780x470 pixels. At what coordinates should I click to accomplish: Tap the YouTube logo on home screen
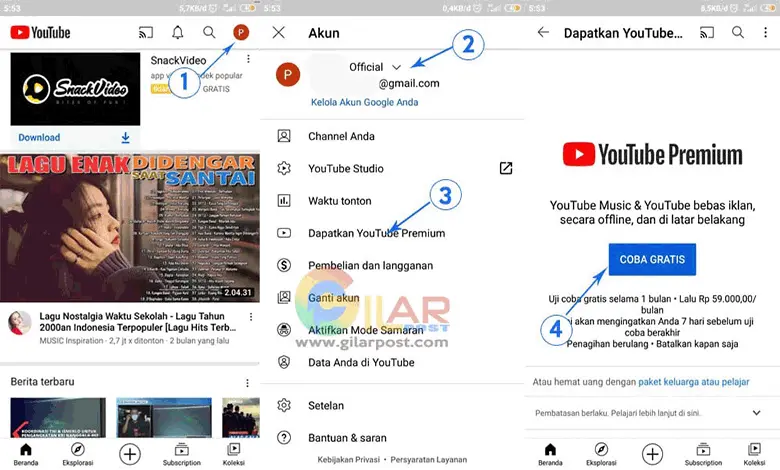pos(40,33)
